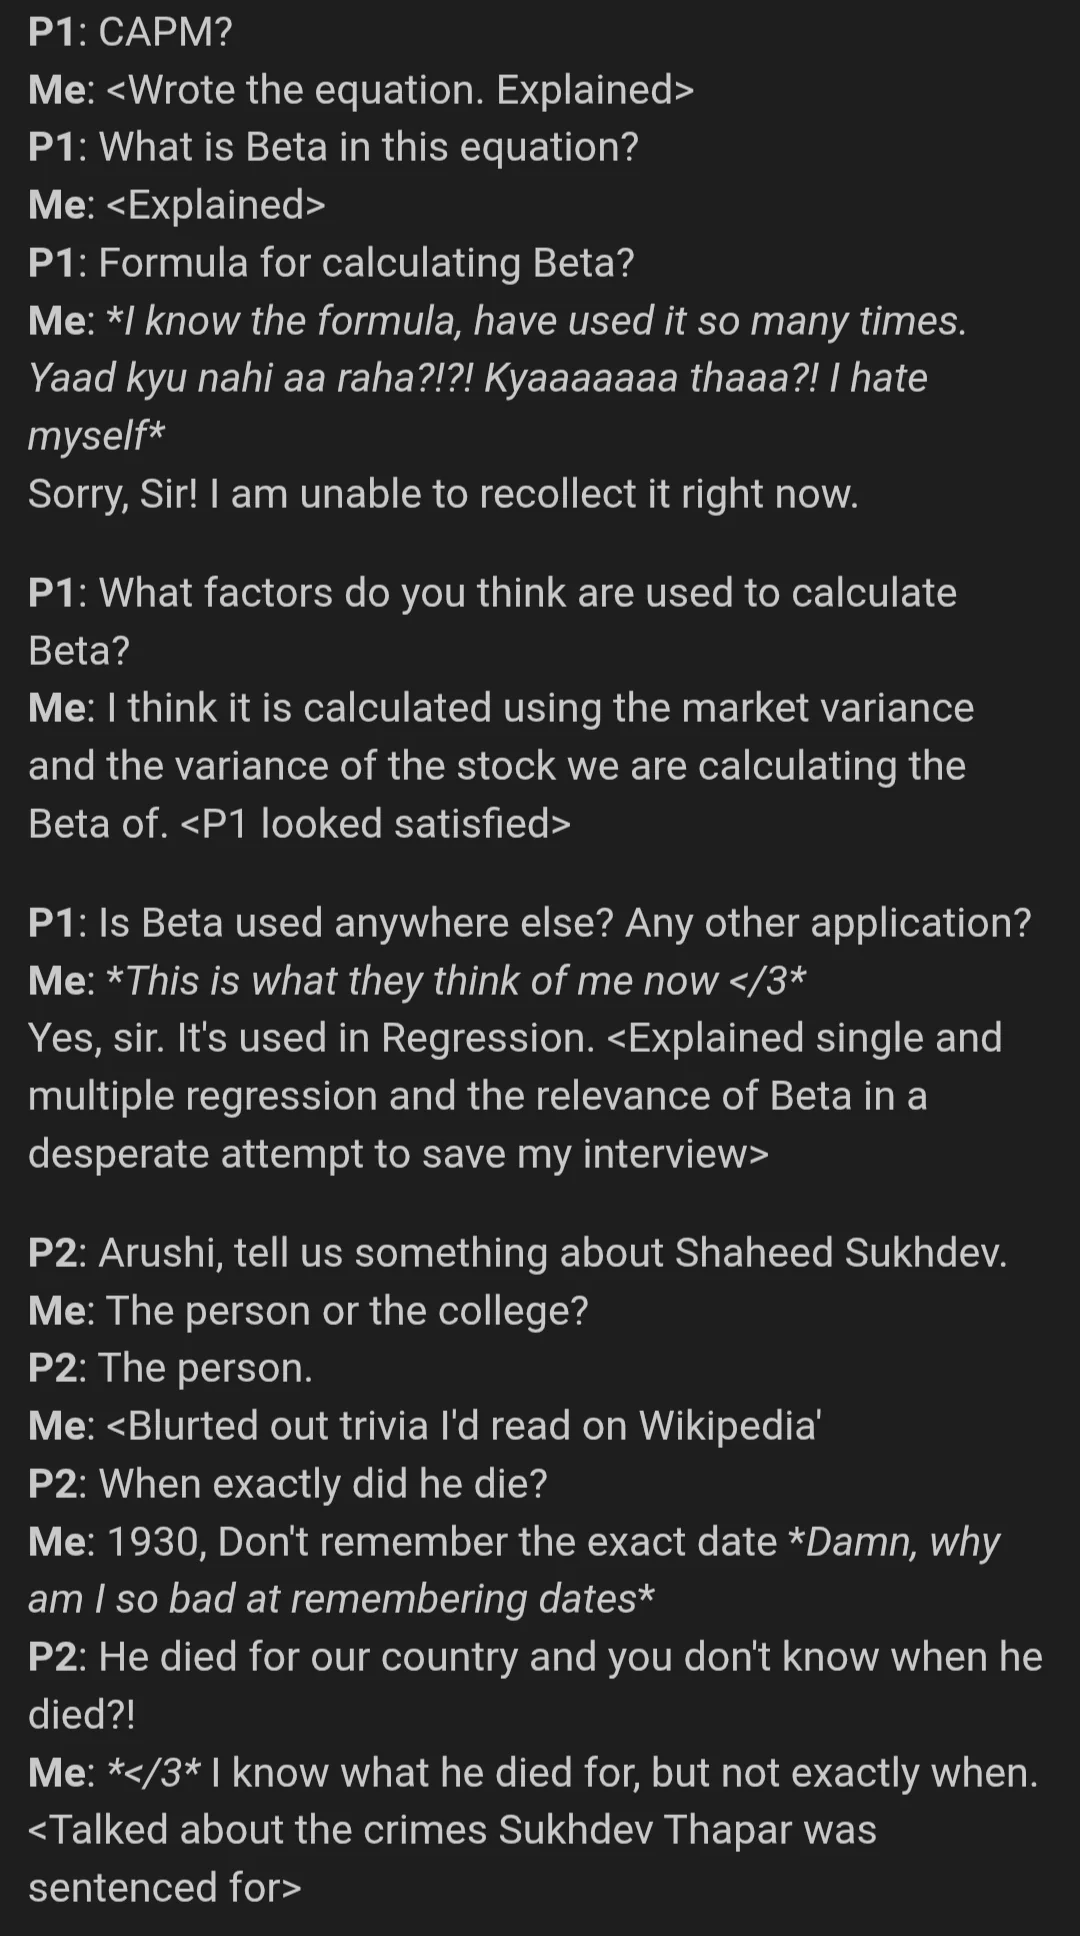1080x1936 pixels.
Task: Click 'Yes, sir. It's used in Regression.'
Action: 312,1037
